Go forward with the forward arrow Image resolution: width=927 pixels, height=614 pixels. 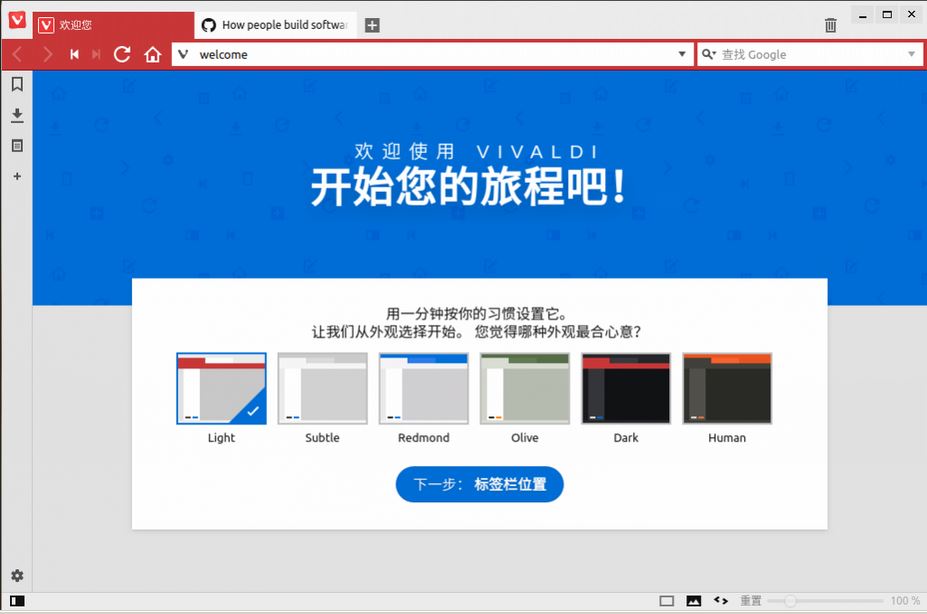tap(47, 54)
